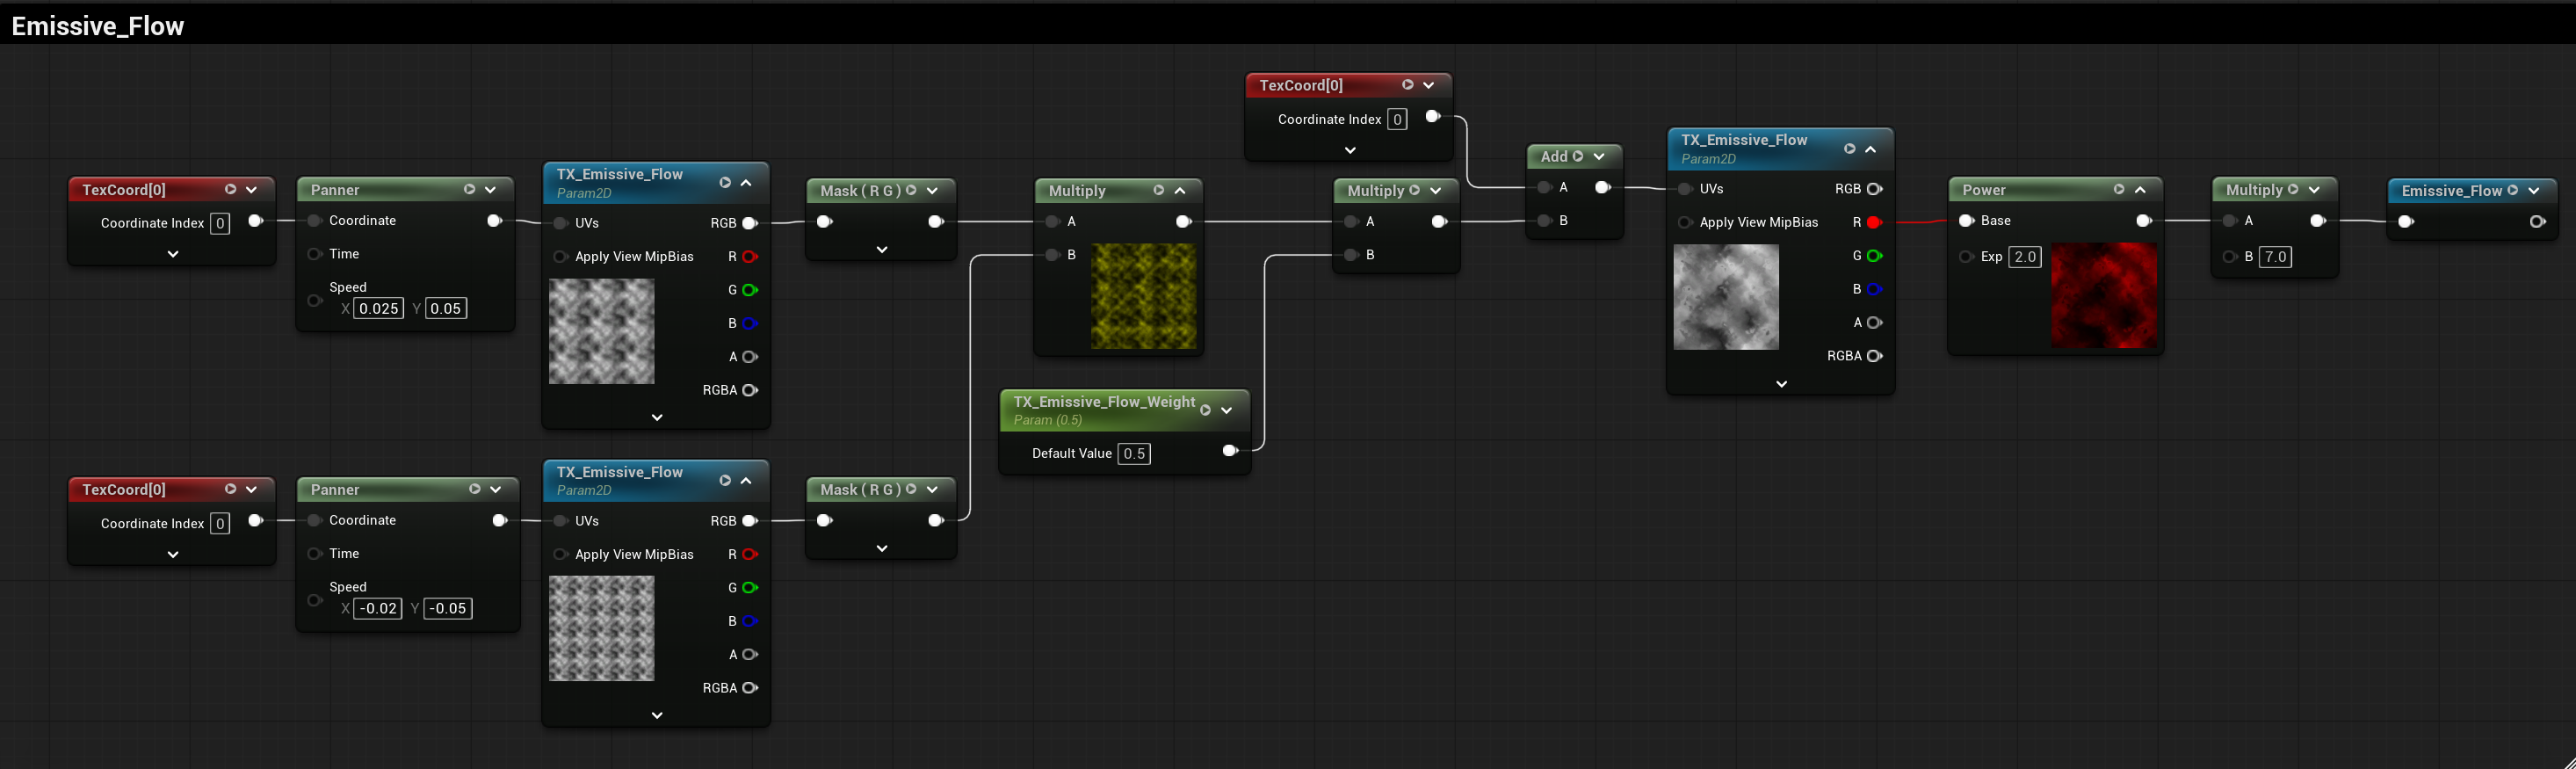Image resolution: width=2576 pixels, height=769 pixels.
Task: Expand the Emissive_Flow reroute node chevron
Action: click(2534, 190)
